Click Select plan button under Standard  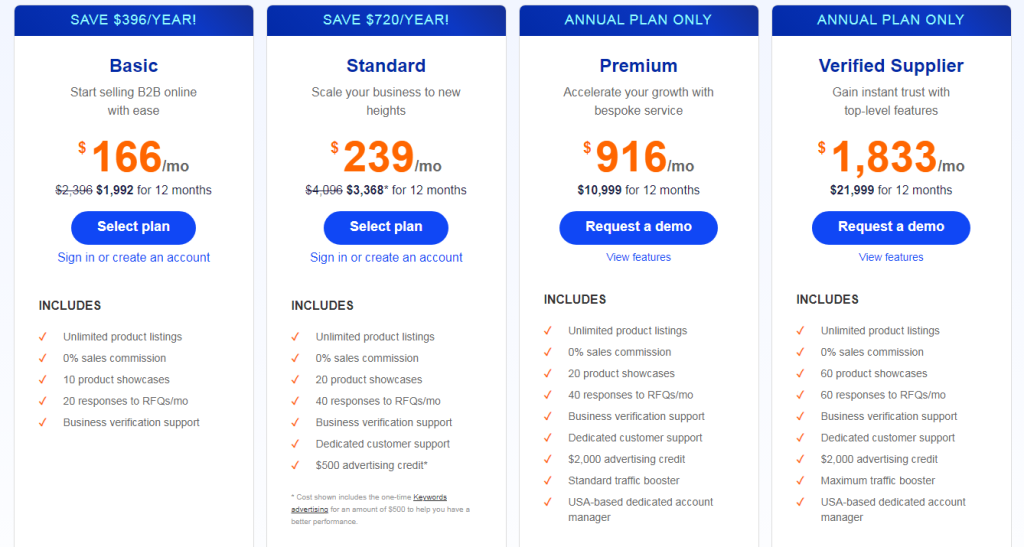coord(386,227)
